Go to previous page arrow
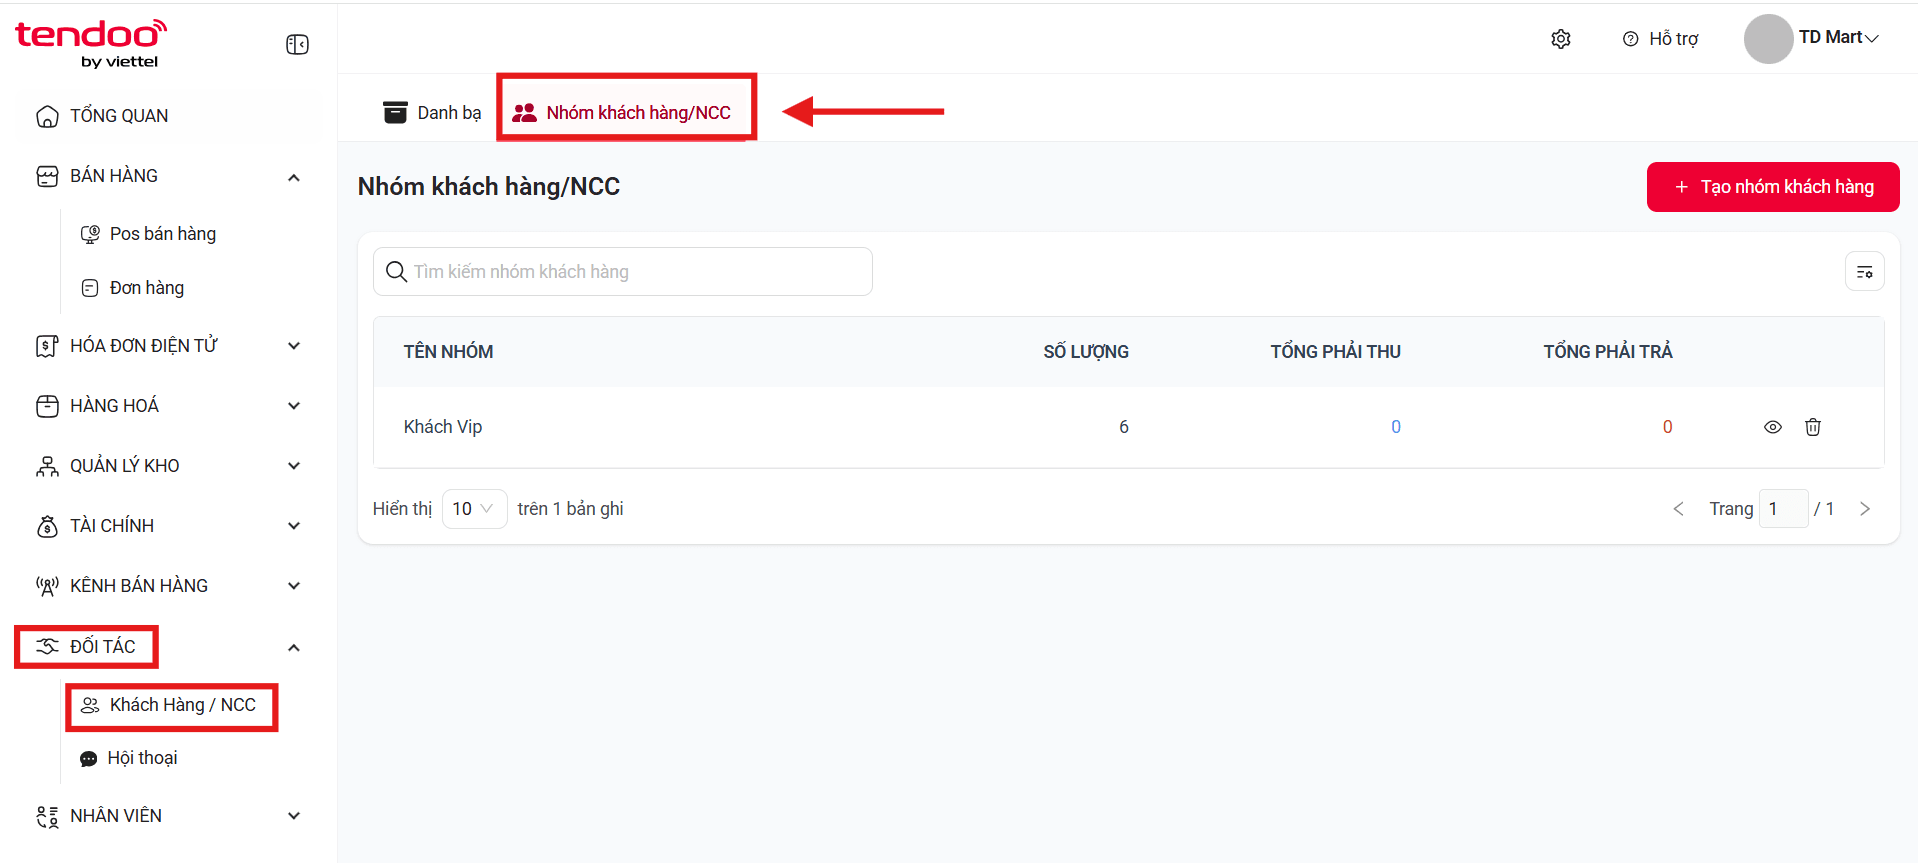1918x863 pixels. (1679, 509)
